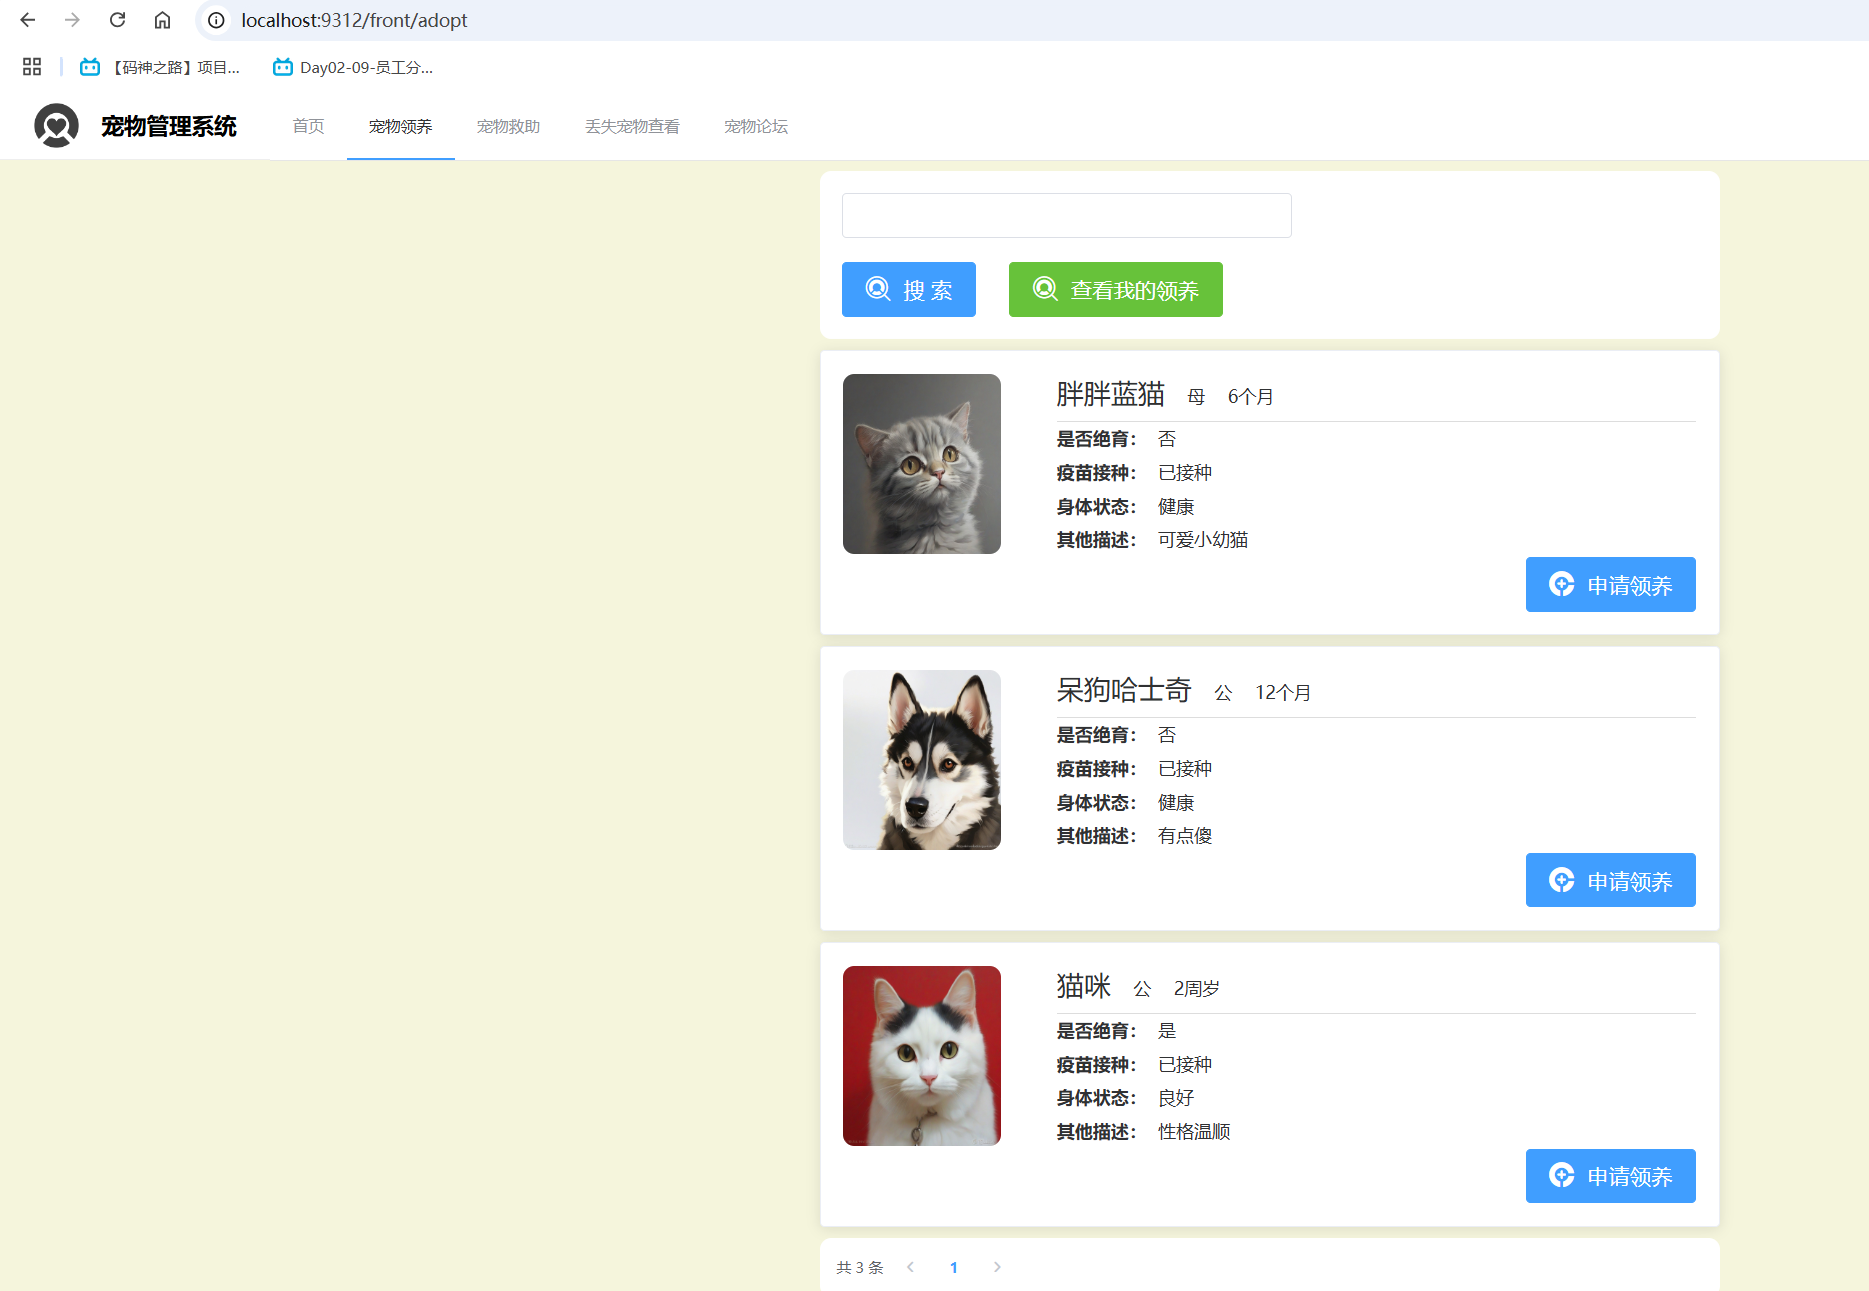Open the Day02-09 bookmark
The height and width of the screenshot is (1291, 1869).
(353, 67)
